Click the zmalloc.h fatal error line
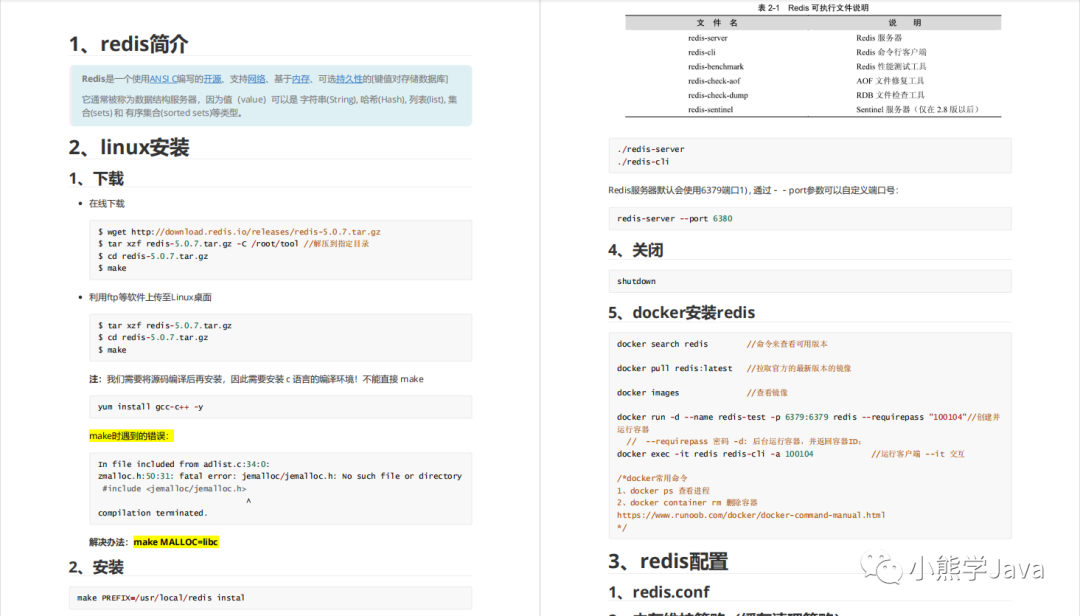This screenshot has width=1080, height=616. tap(280, 476)
